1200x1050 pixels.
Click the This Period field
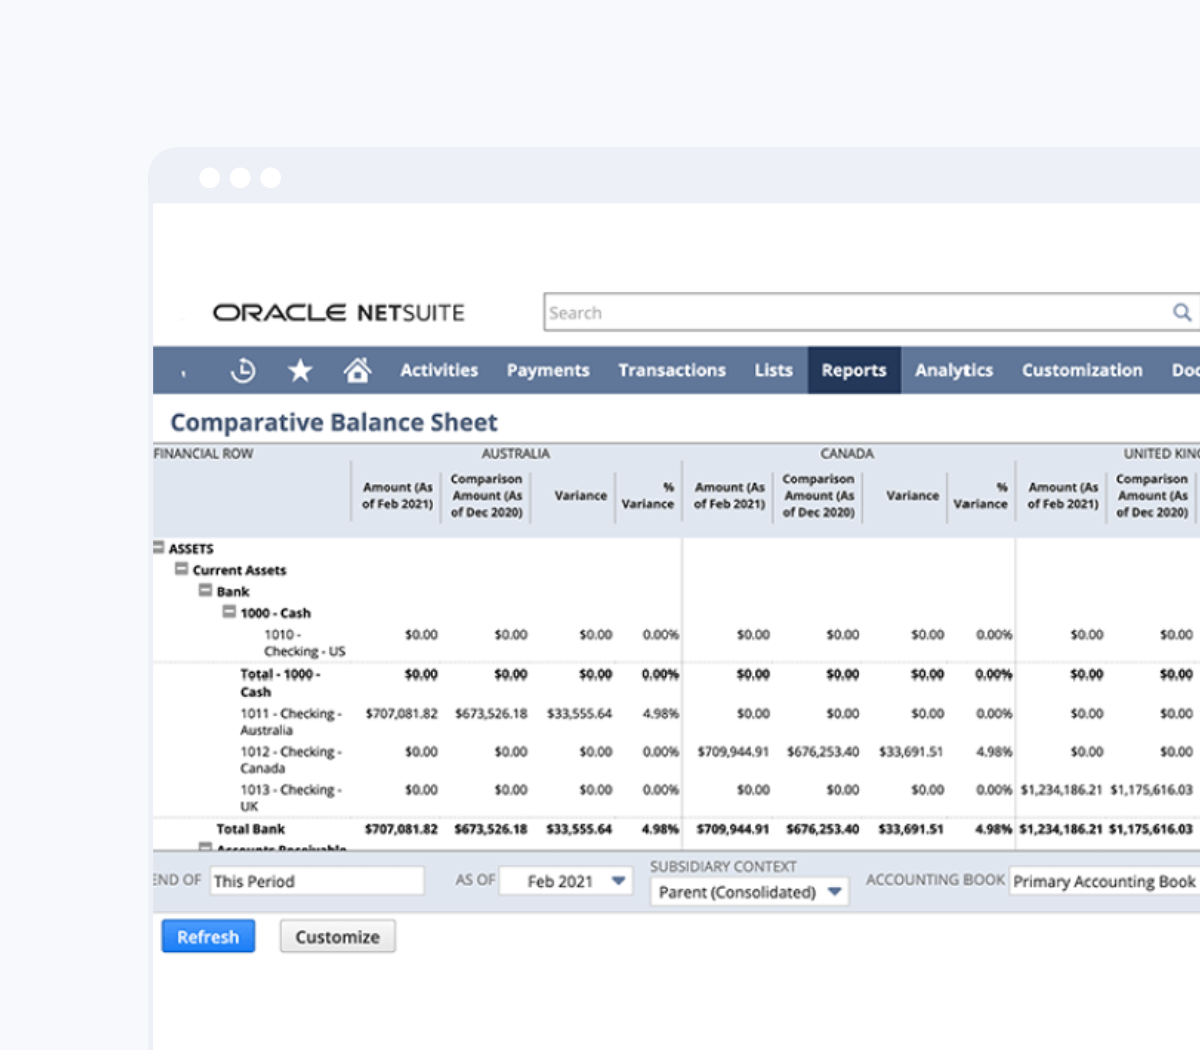pyautogui.click(x=317, y=881)
